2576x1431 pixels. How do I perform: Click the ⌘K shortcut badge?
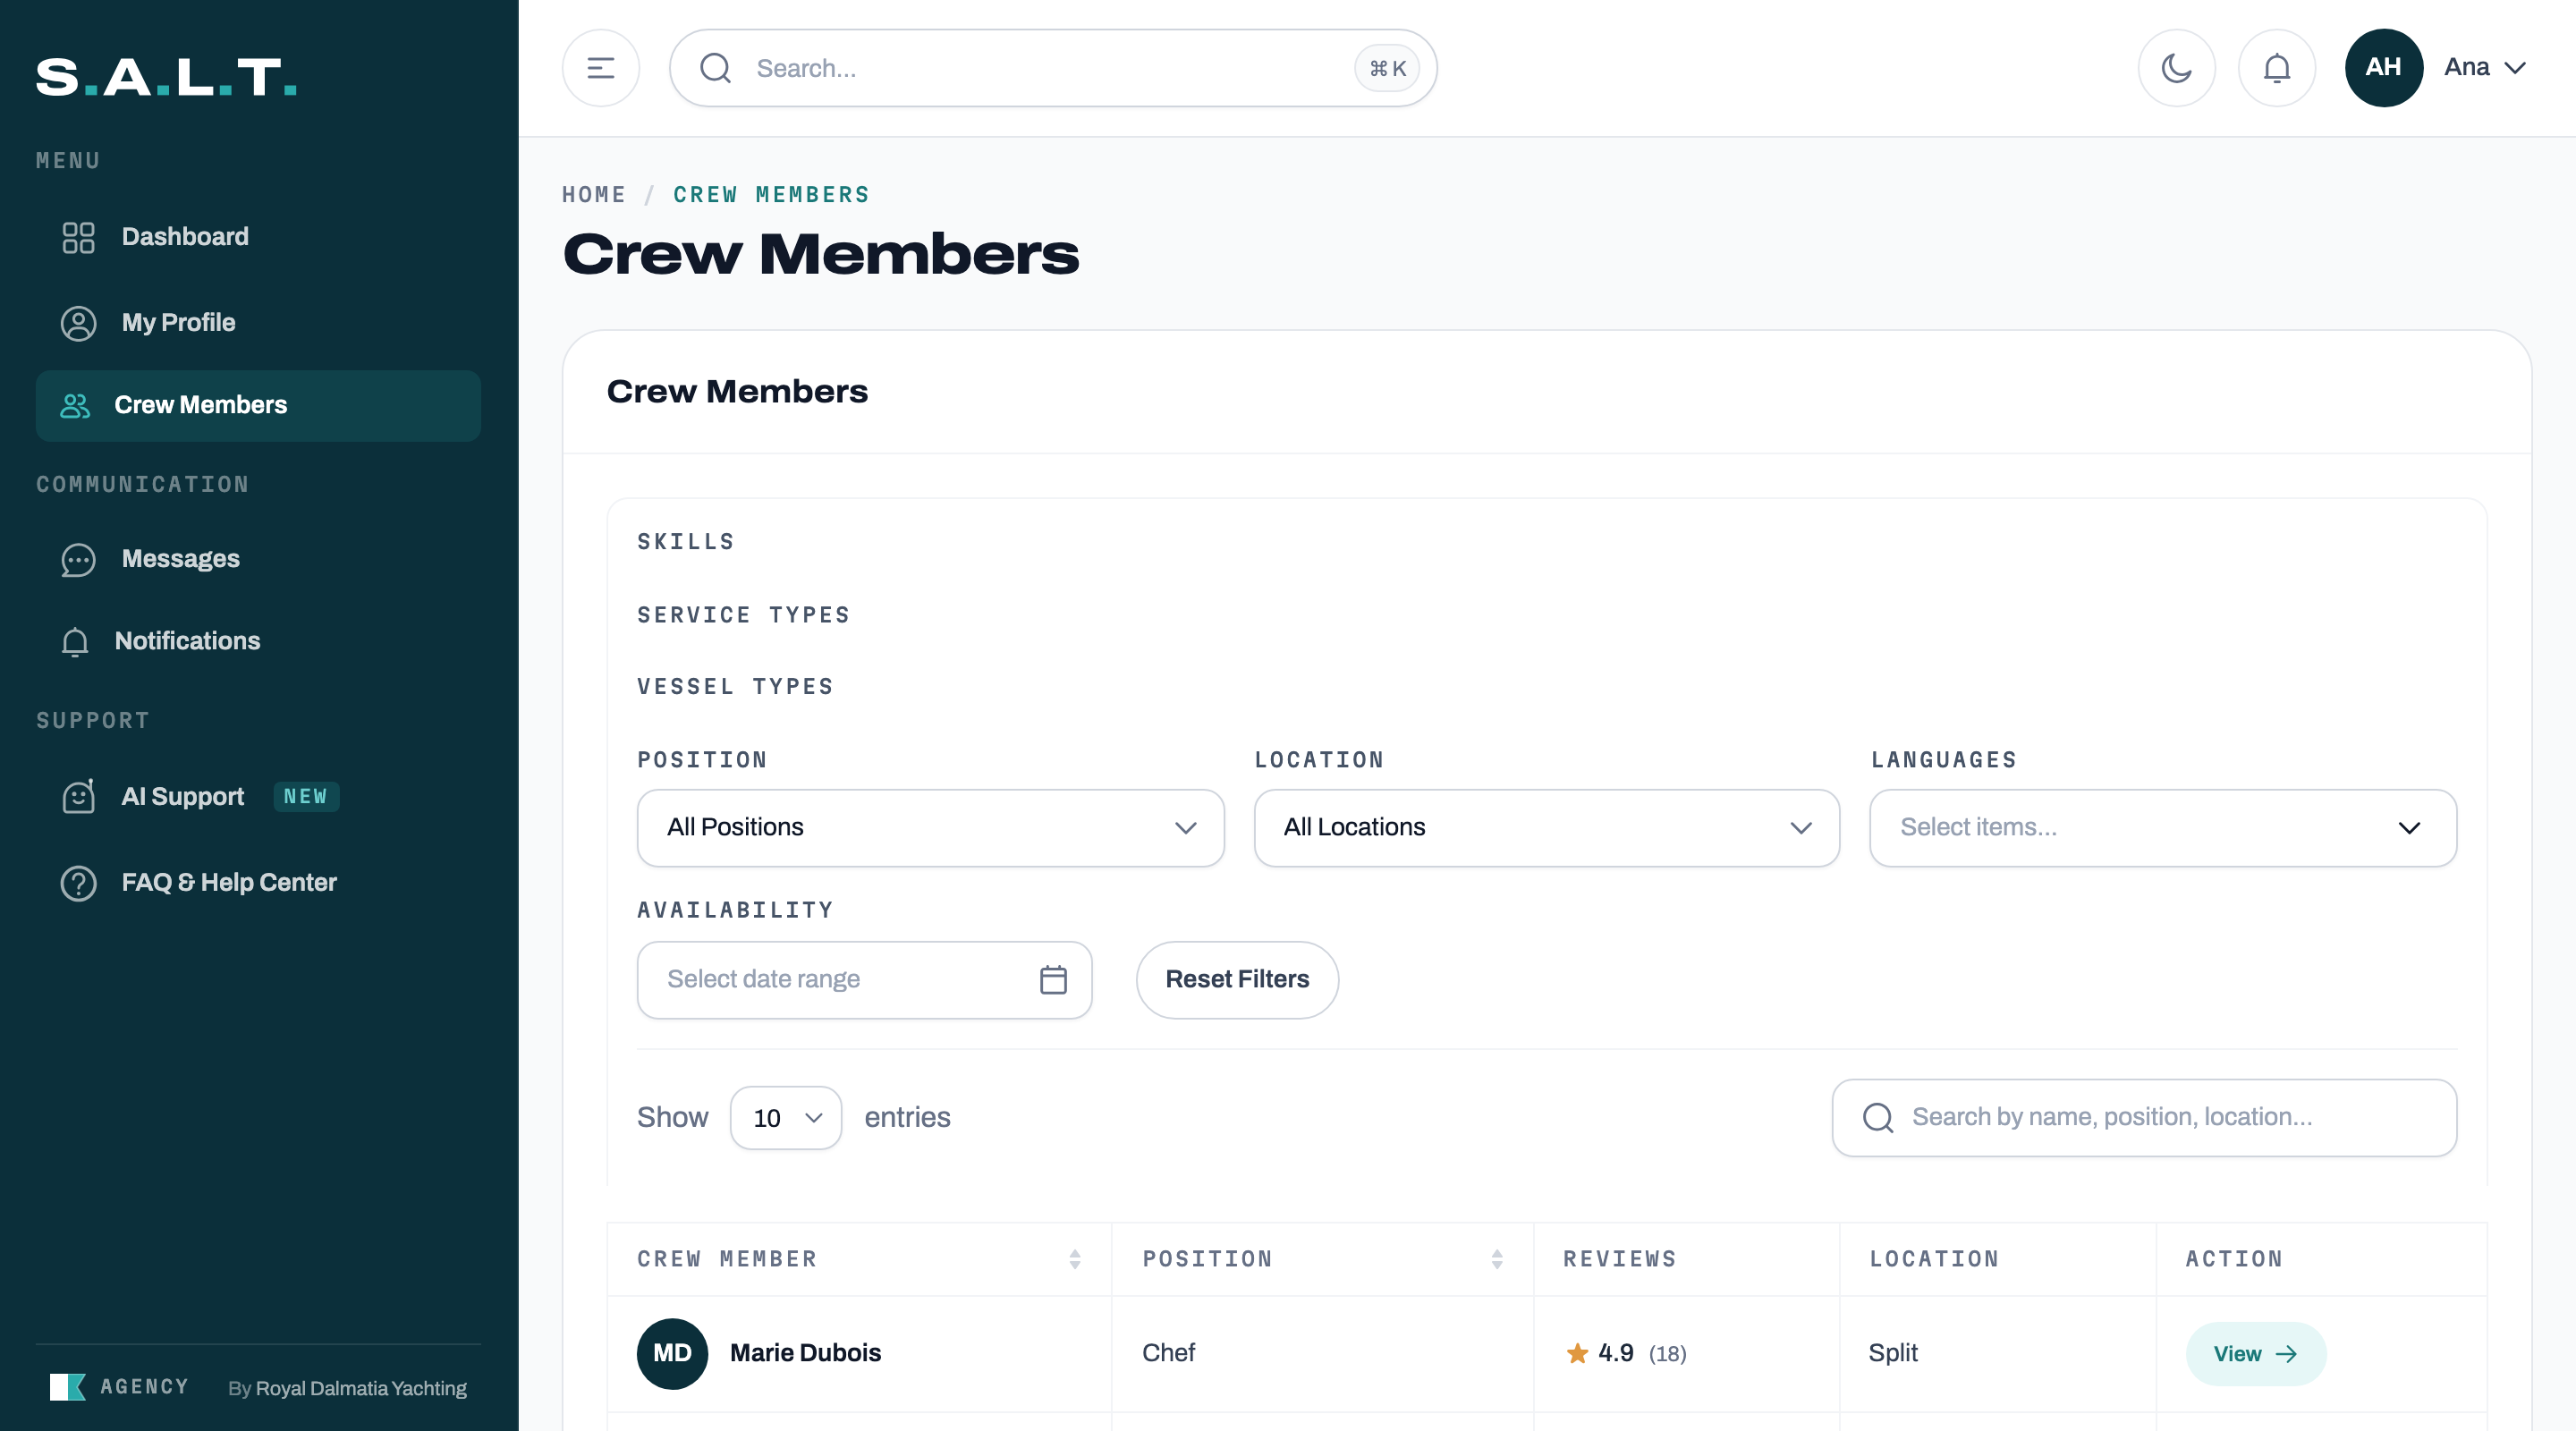tap(1386, 68)
